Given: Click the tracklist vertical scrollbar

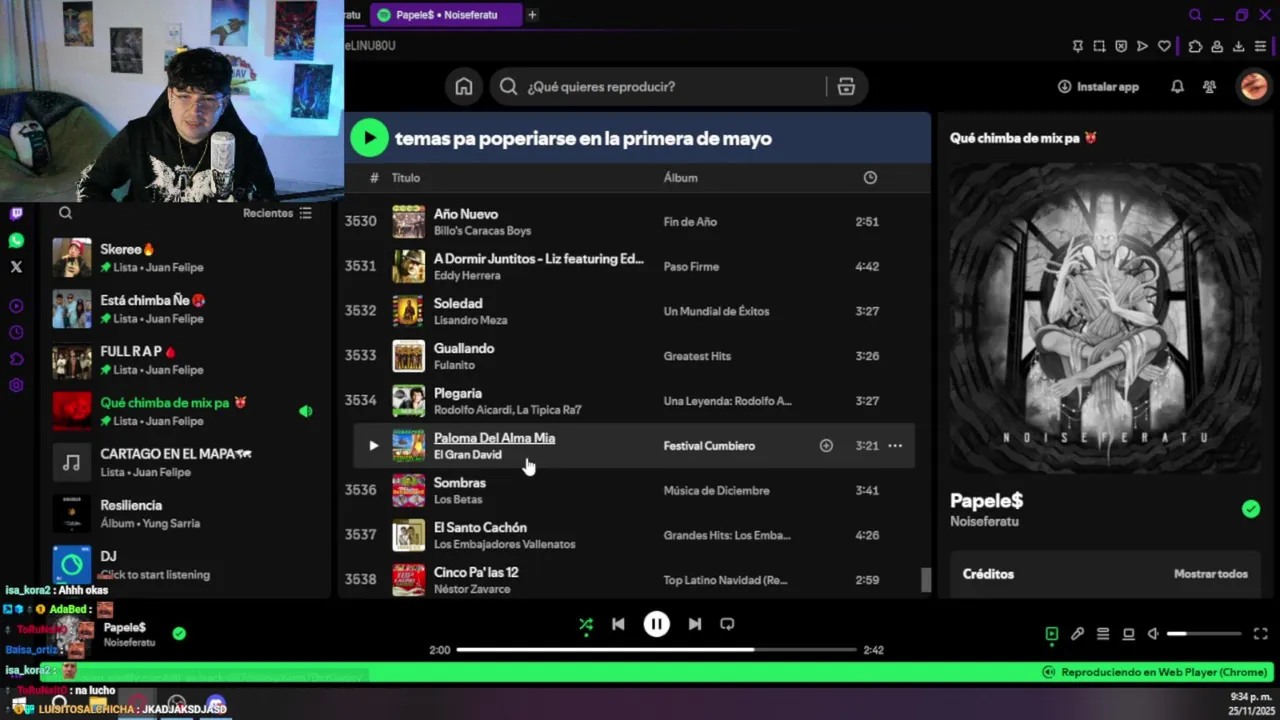Looking at the screenshot, I should pos(925,580).
